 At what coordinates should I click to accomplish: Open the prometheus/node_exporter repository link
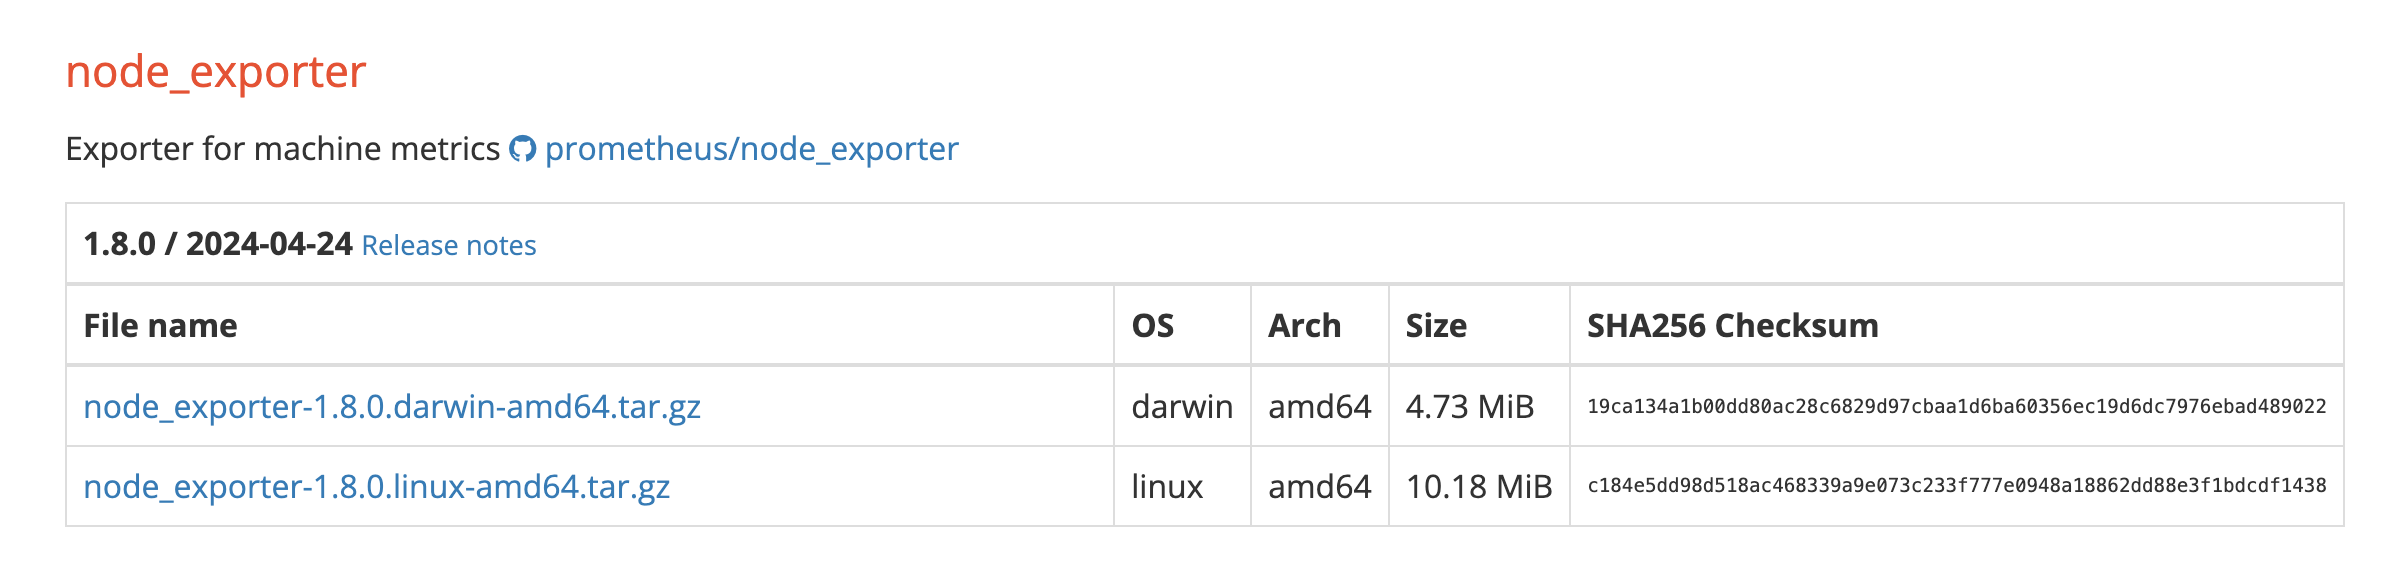(751, 149)
